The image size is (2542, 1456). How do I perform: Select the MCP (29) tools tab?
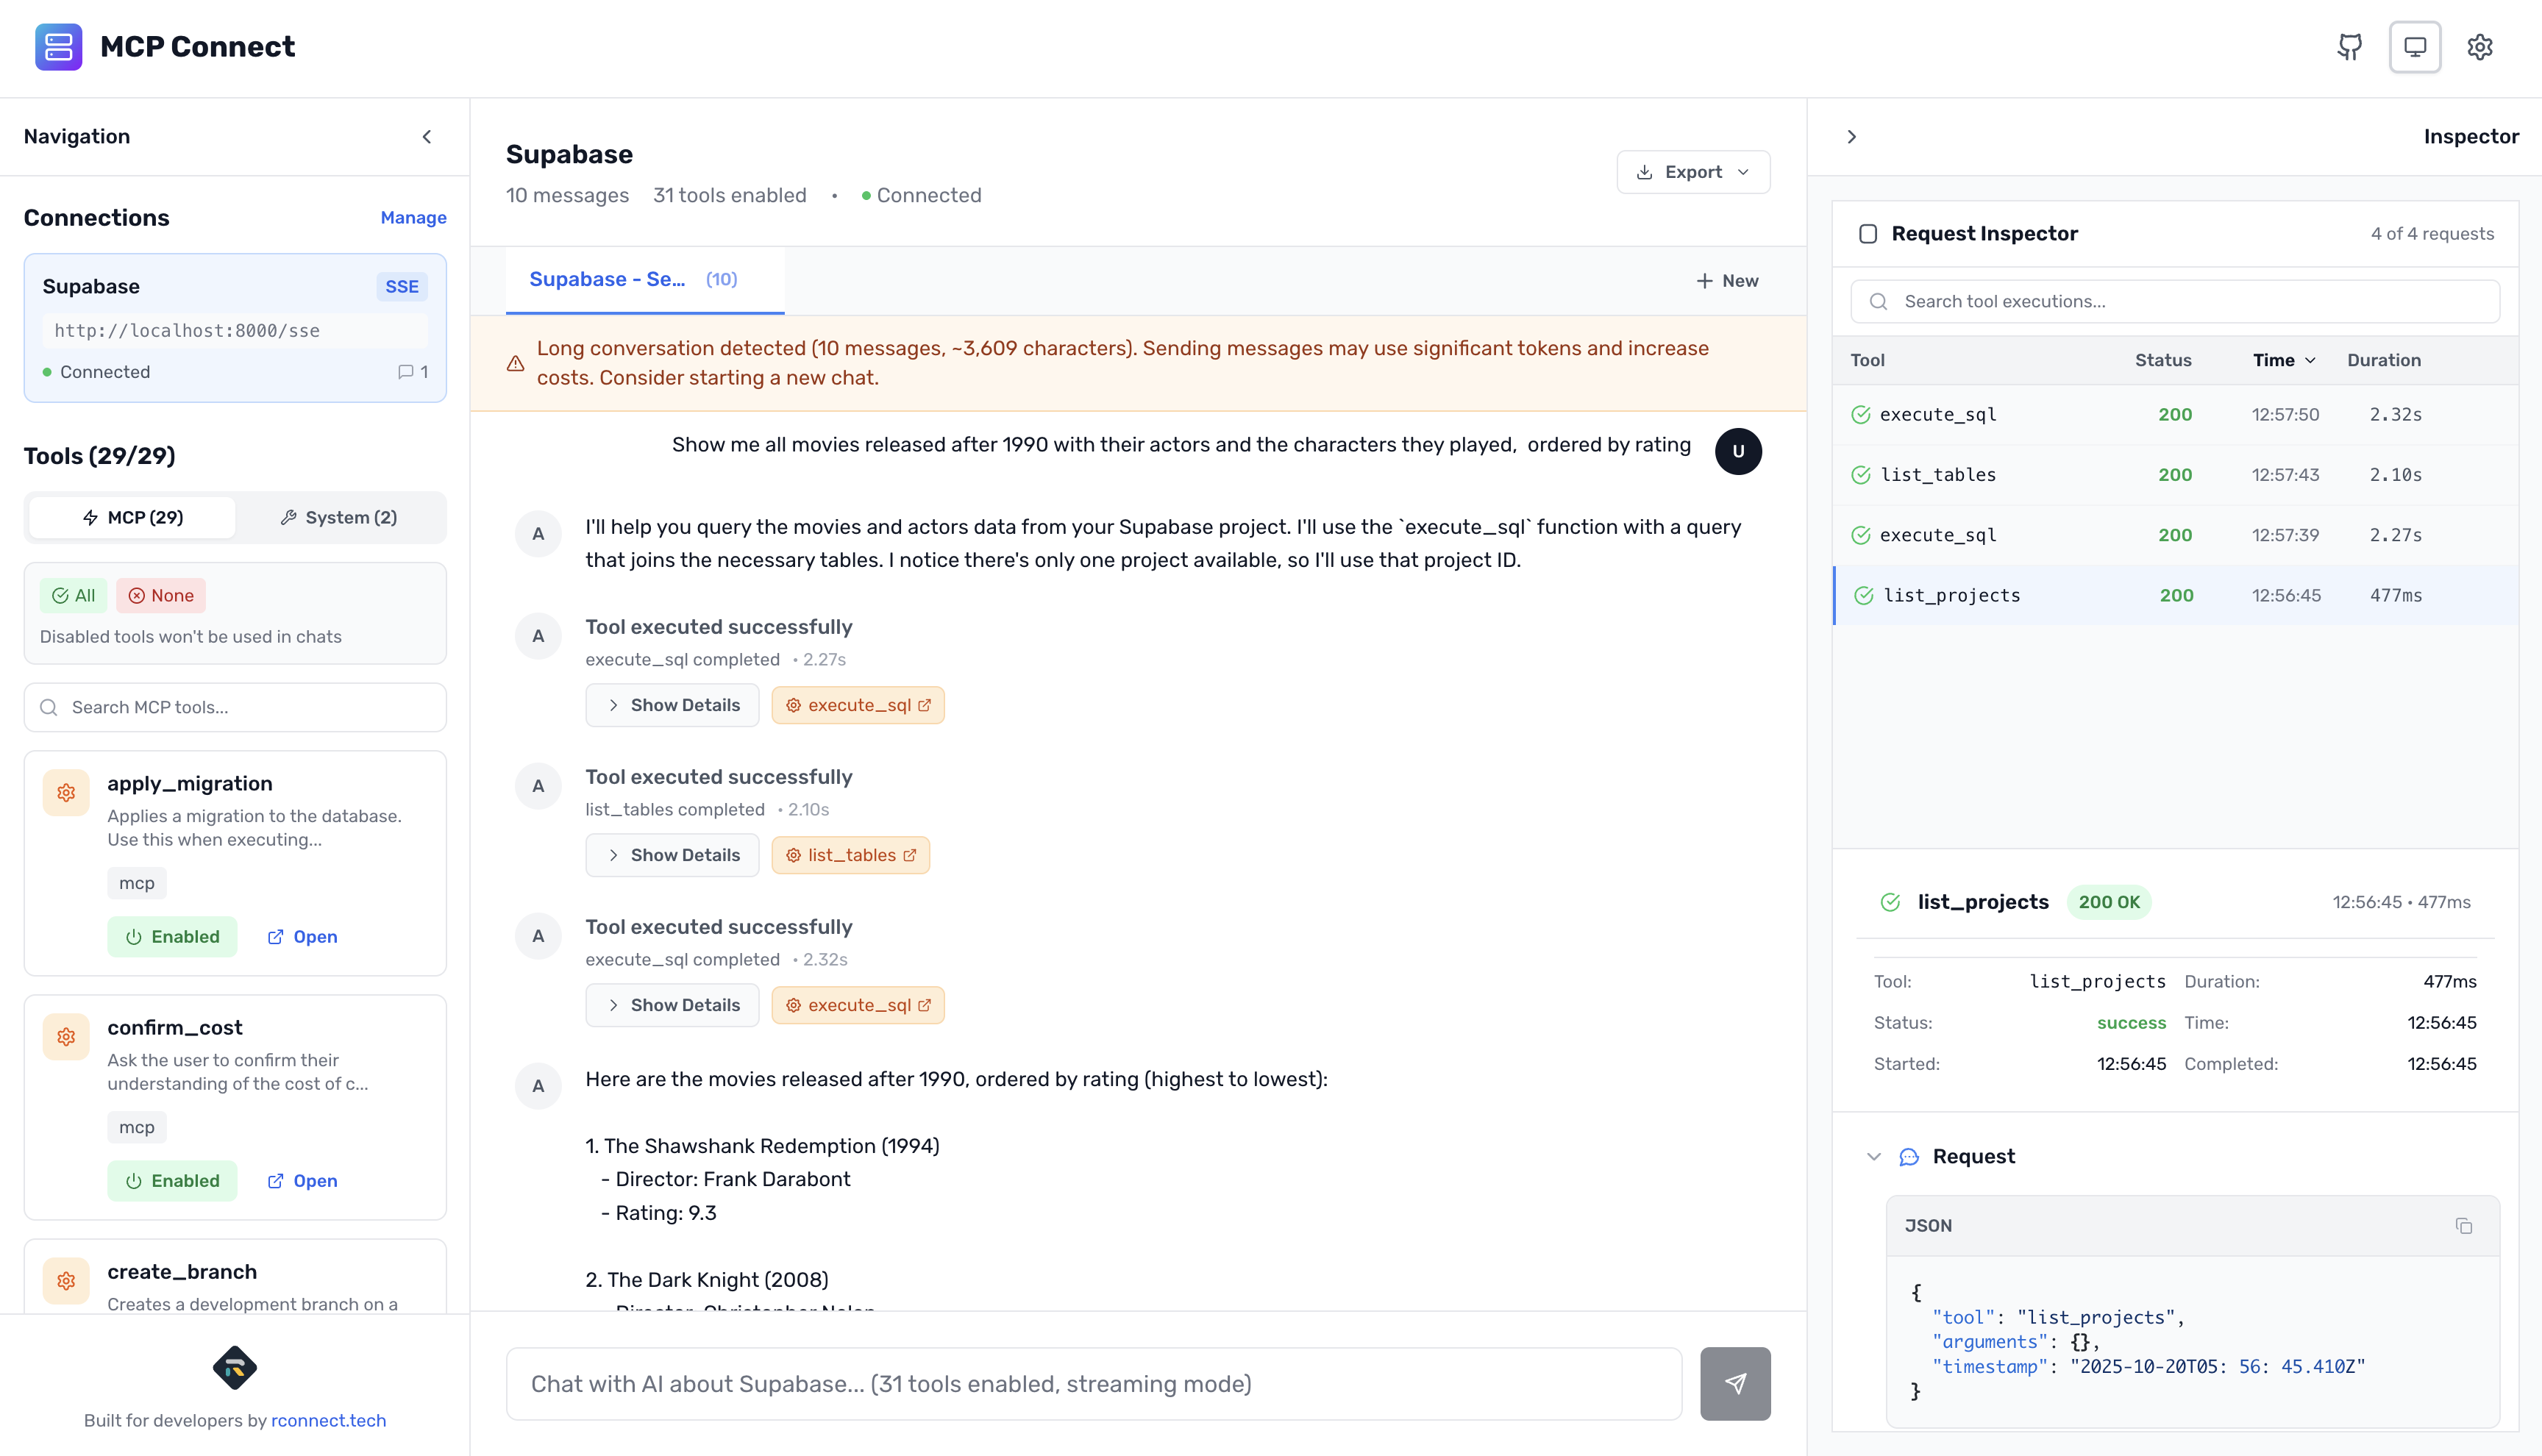pyautogui.click(x=131, y=517)
